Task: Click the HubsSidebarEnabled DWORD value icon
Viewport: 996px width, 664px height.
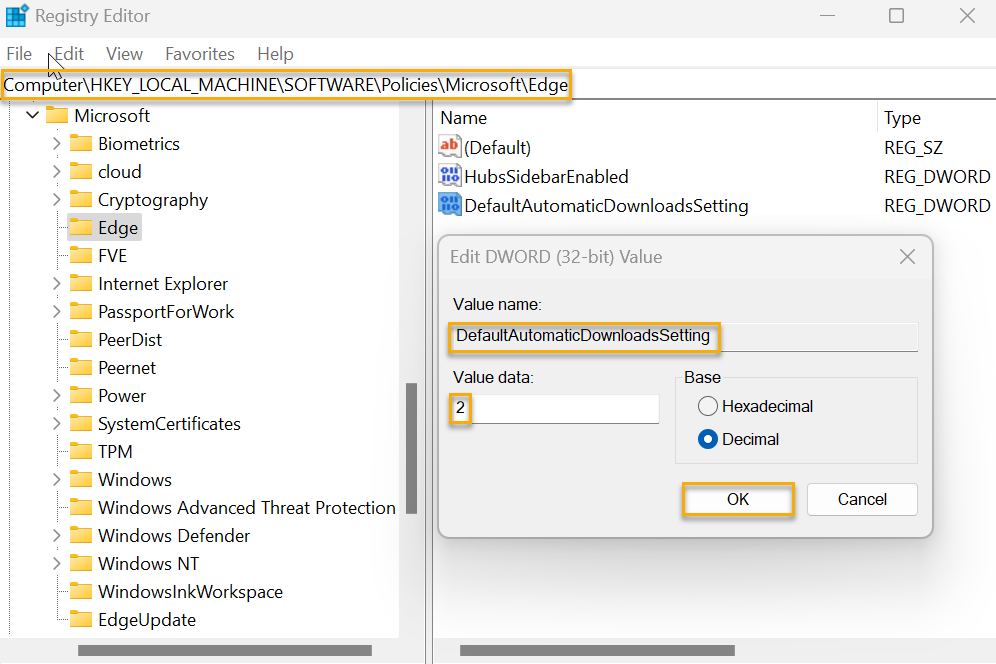Action: coord(450,176)
